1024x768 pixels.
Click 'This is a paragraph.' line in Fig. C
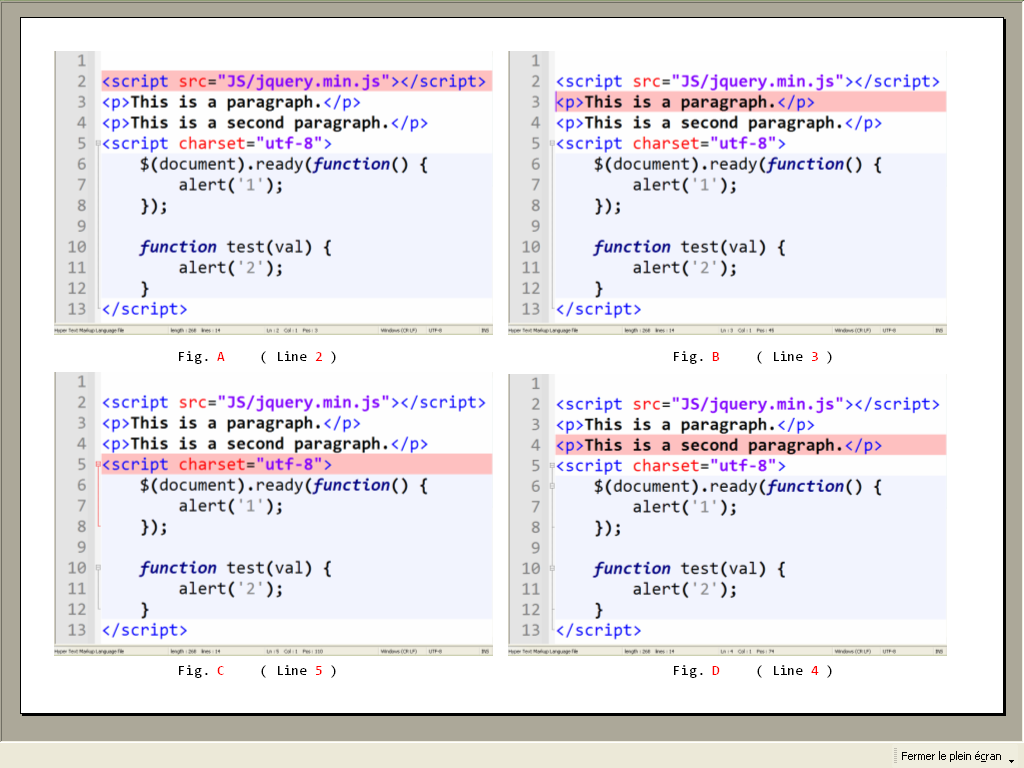[231, 423]
